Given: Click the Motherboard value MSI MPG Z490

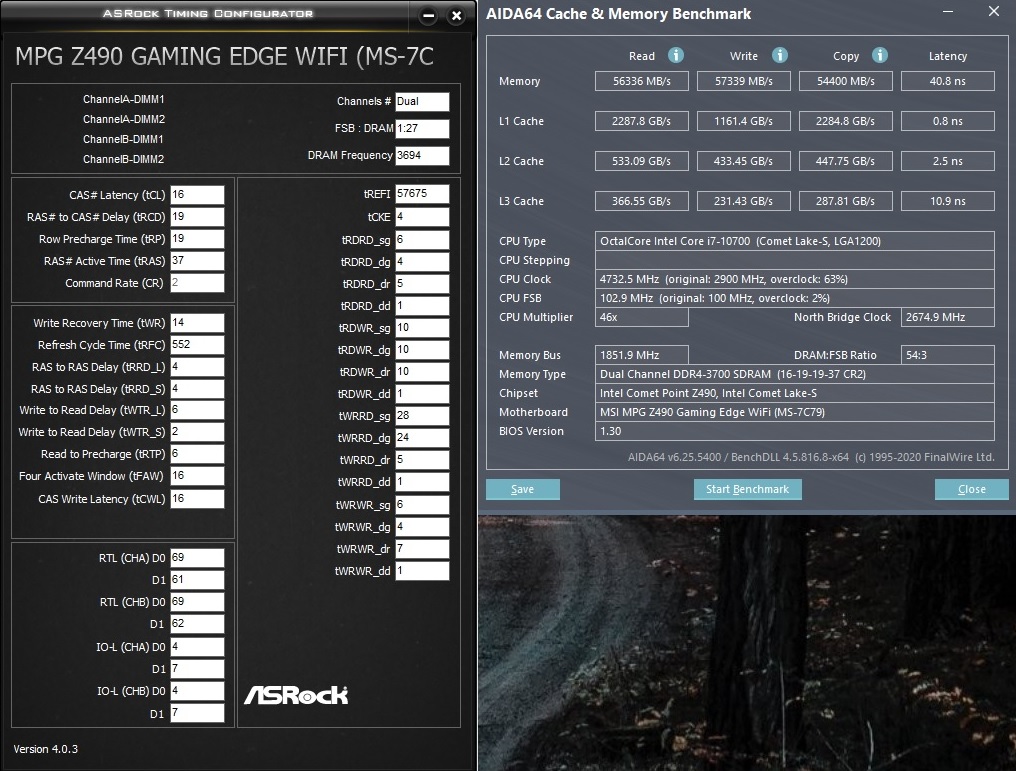Looking at the screenshot, I should [x=794, y=412].
